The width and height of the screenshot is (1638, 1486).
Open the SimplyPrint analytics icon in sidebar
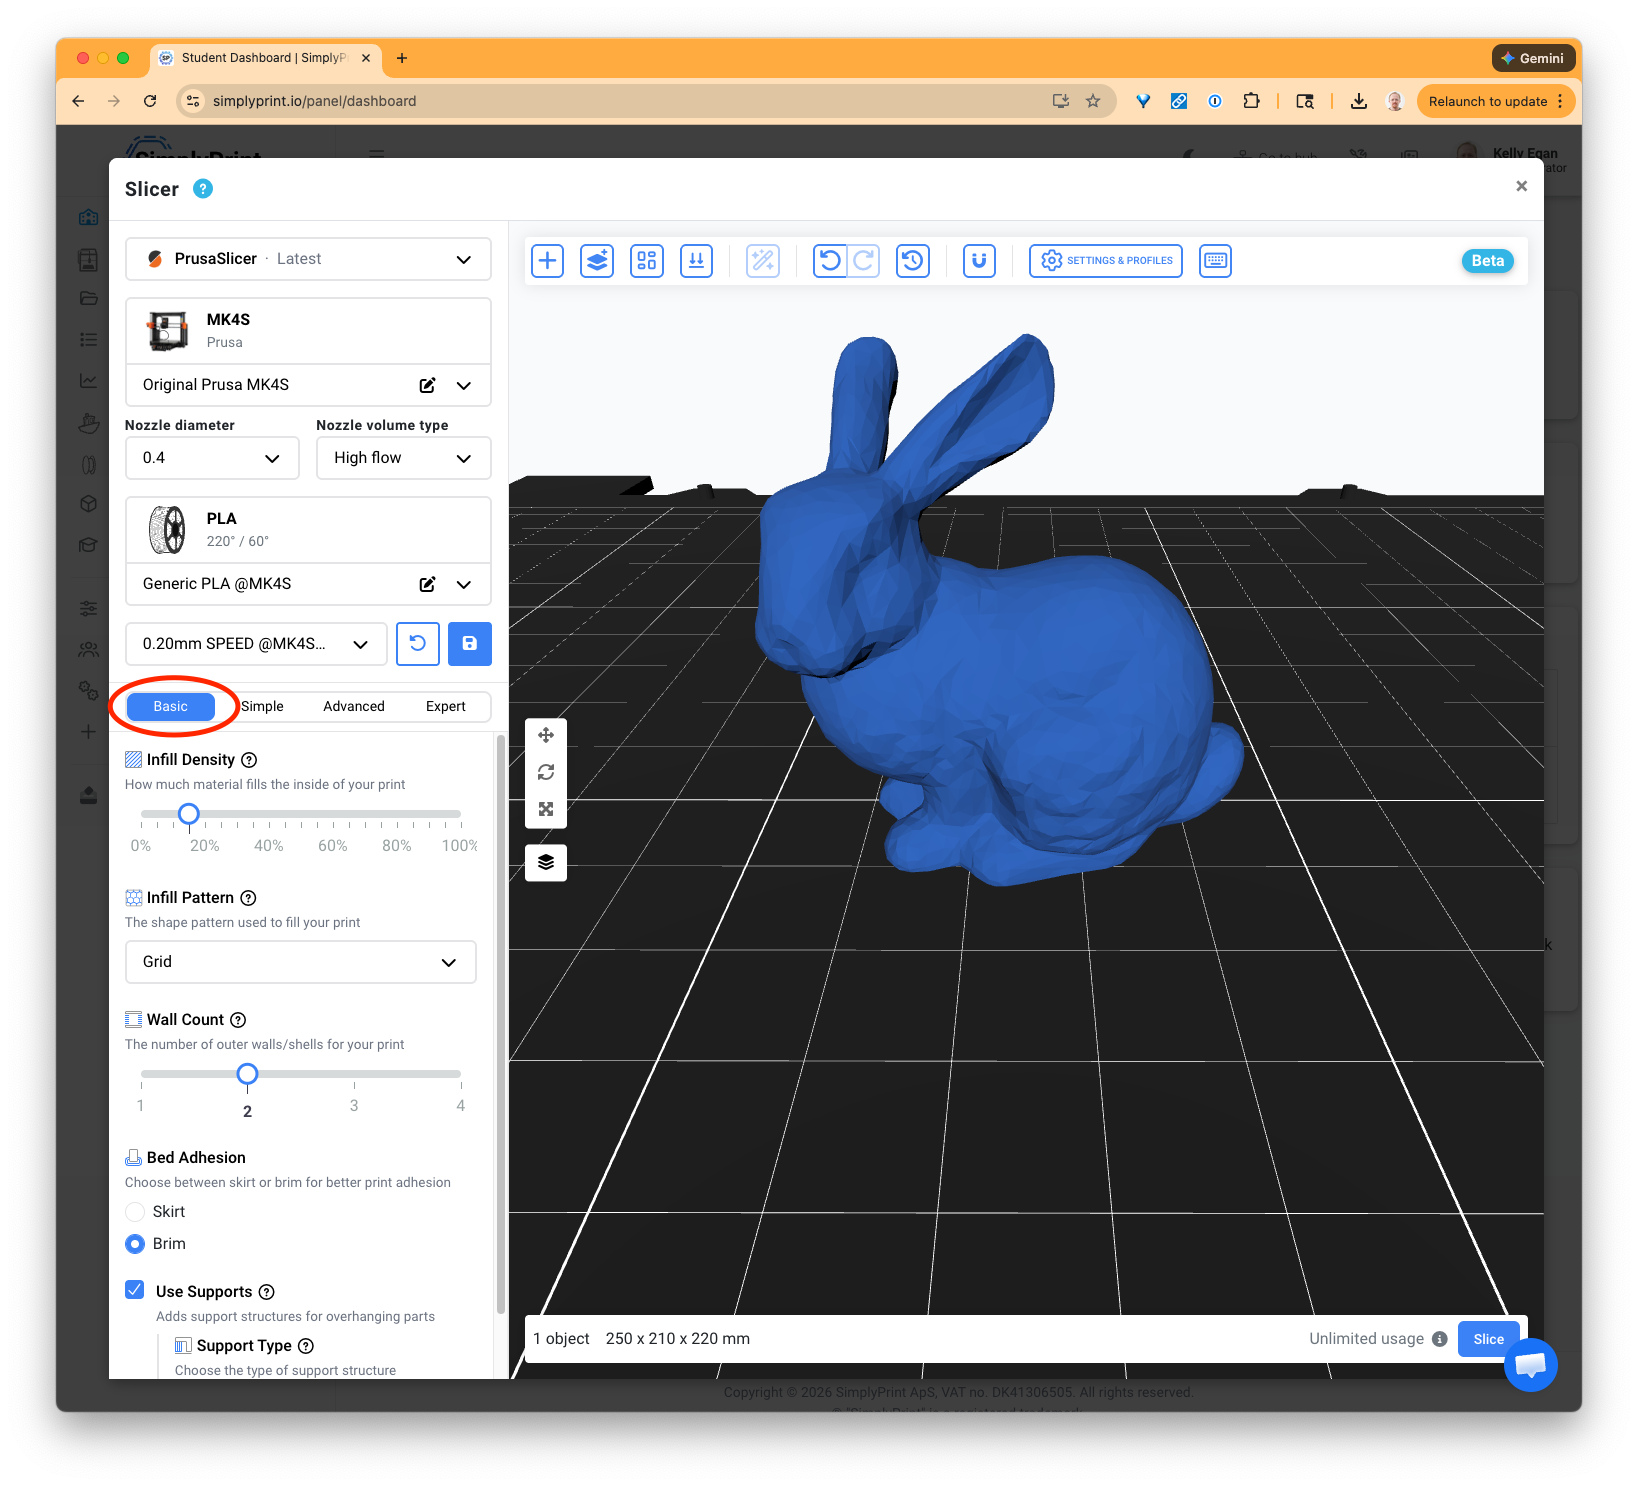coord(88,380)
